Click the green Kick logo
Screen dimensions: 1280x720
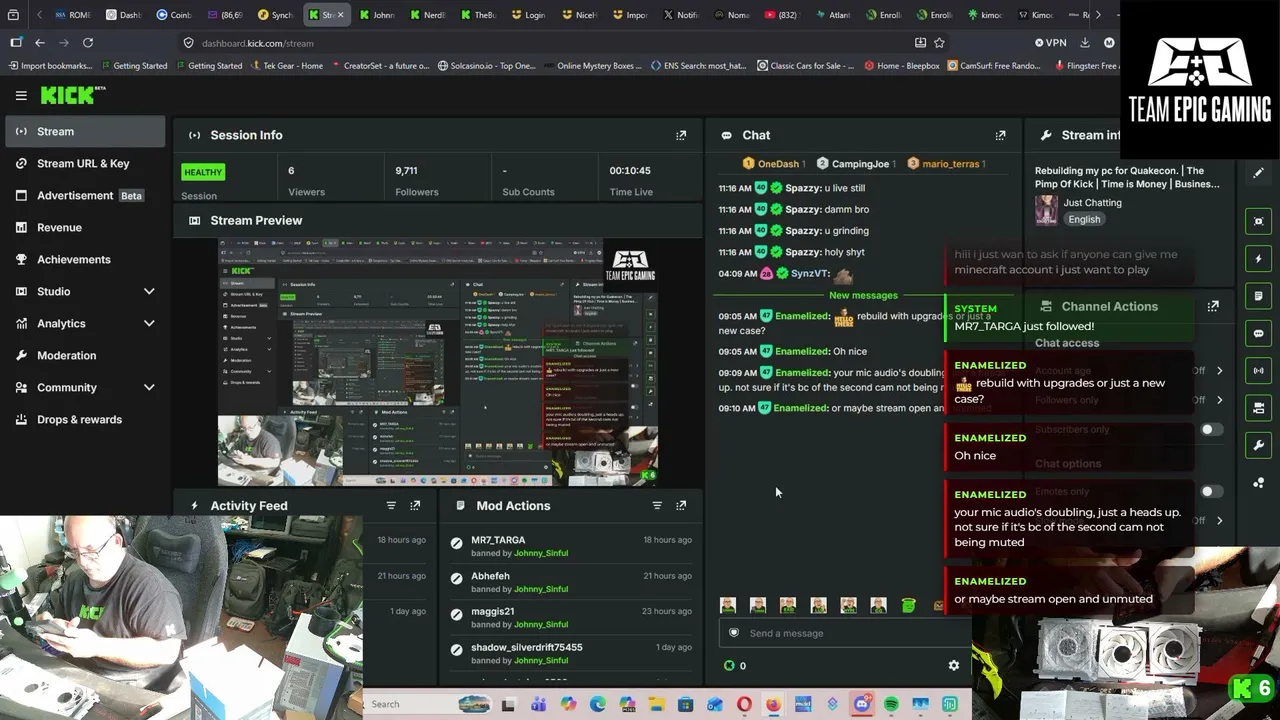pyautogui.click(x=73, y=95)
